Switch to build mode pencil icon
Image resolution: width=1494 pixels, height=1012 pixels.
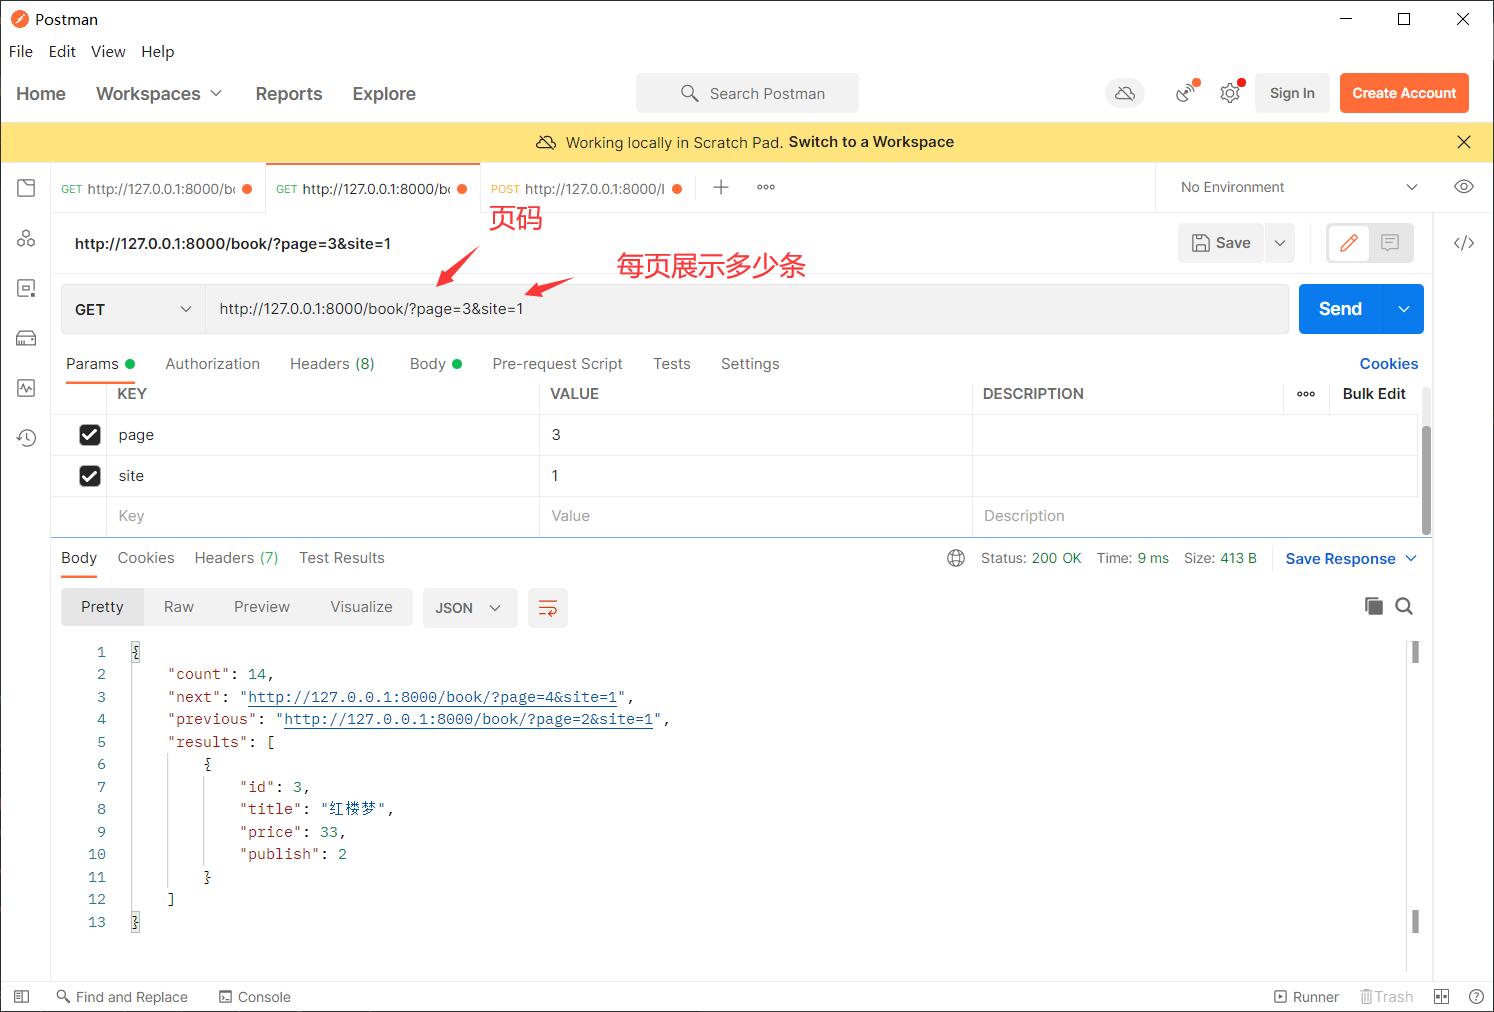(x=1348, y=243)
